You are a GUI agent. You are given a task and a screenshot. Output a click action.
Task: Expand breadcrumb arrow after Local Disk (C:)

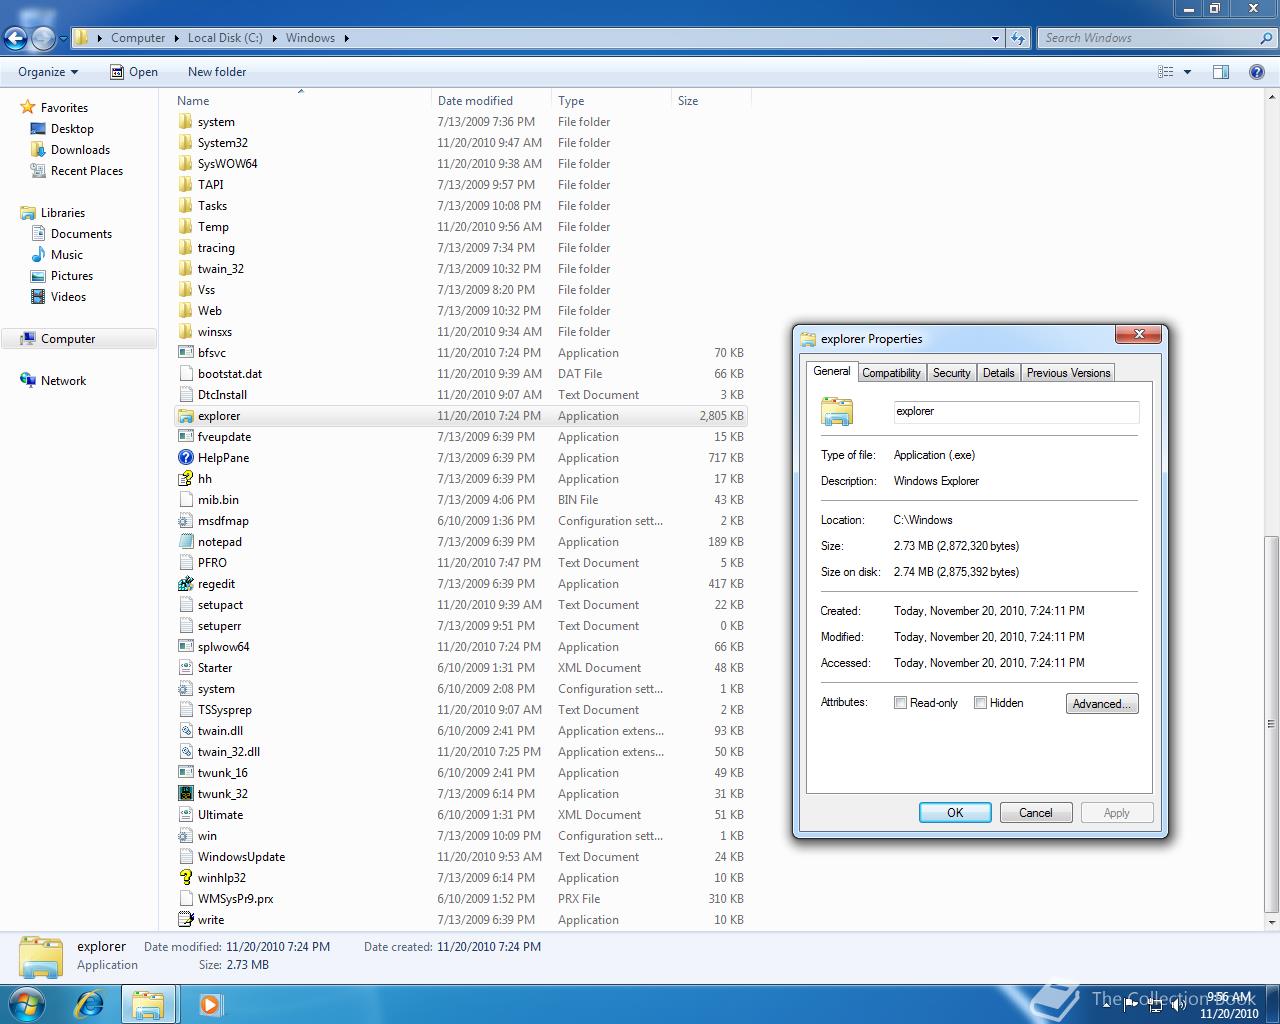[274, 38]
